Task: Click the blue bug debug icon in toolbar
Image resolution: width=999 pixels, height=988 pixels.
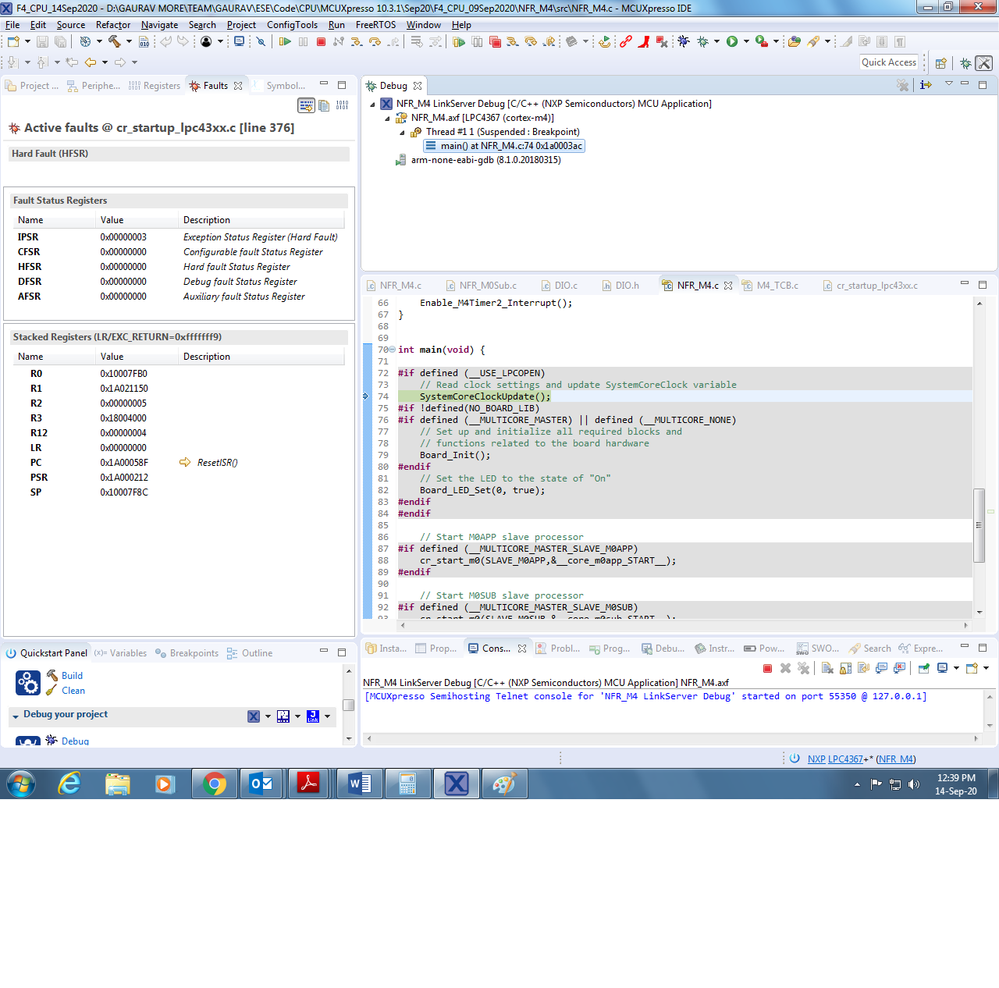Action: point(684,42)
